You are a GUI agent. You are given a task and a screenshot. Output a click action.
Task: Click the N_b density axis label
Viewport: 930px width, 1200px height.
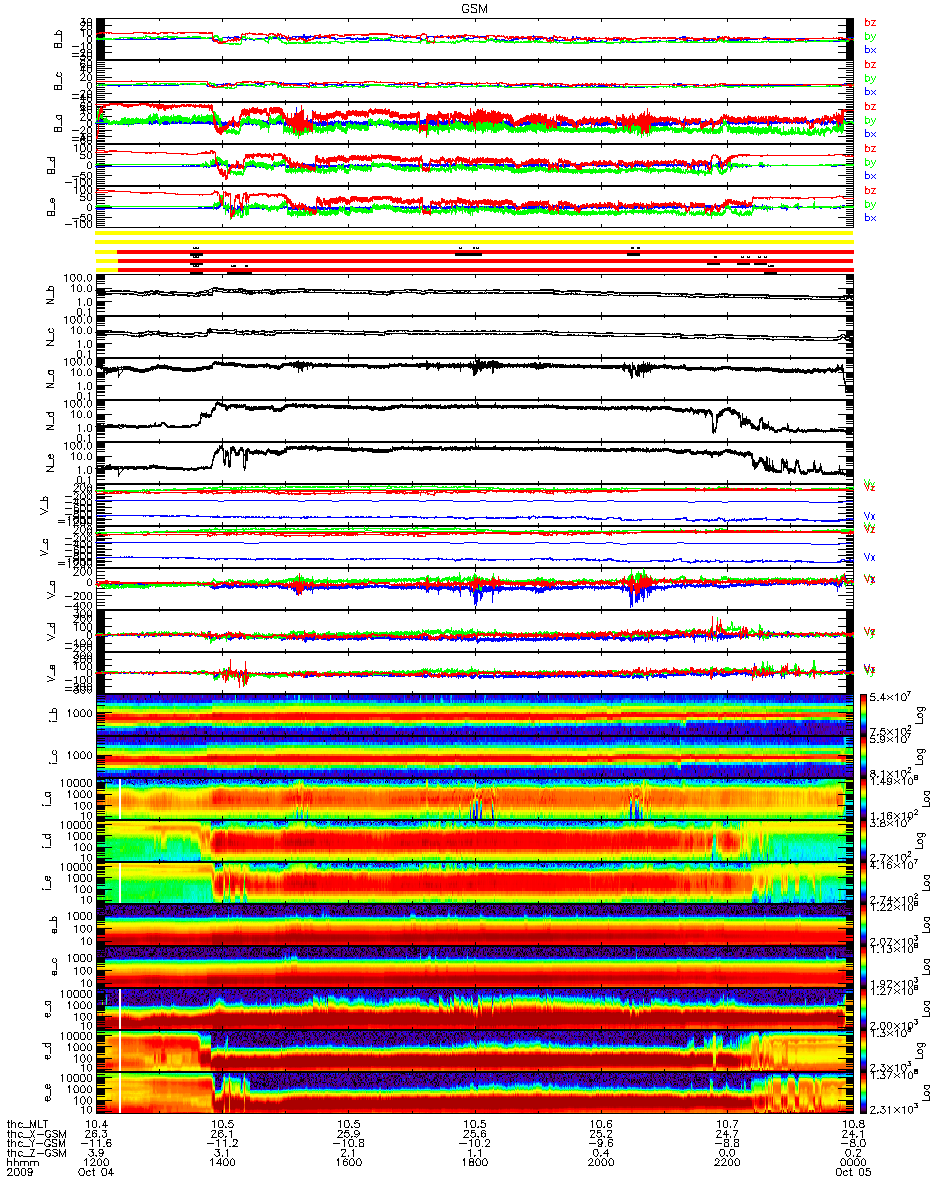[48, 296]
